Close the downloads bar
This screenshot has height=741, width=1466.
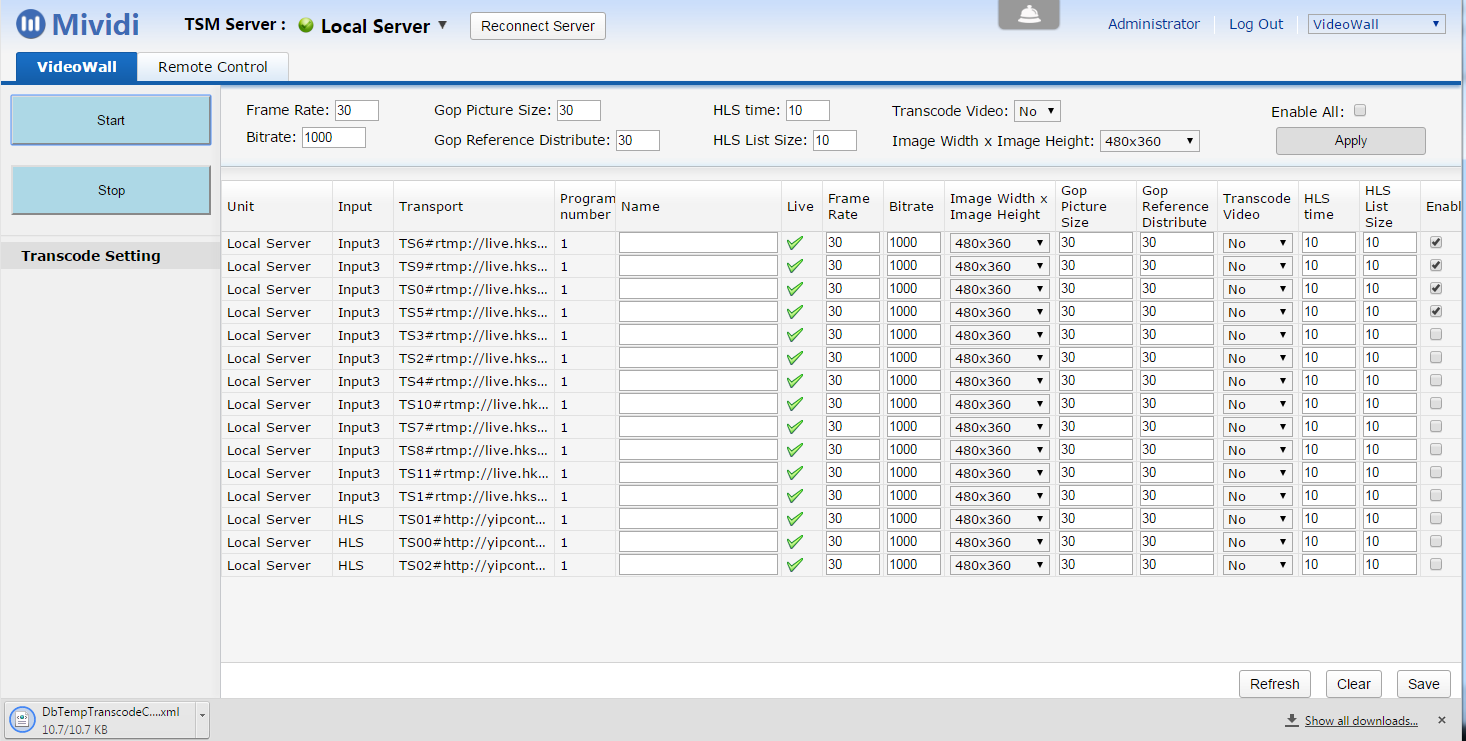pyautogui.click(x=1441, y=720)
